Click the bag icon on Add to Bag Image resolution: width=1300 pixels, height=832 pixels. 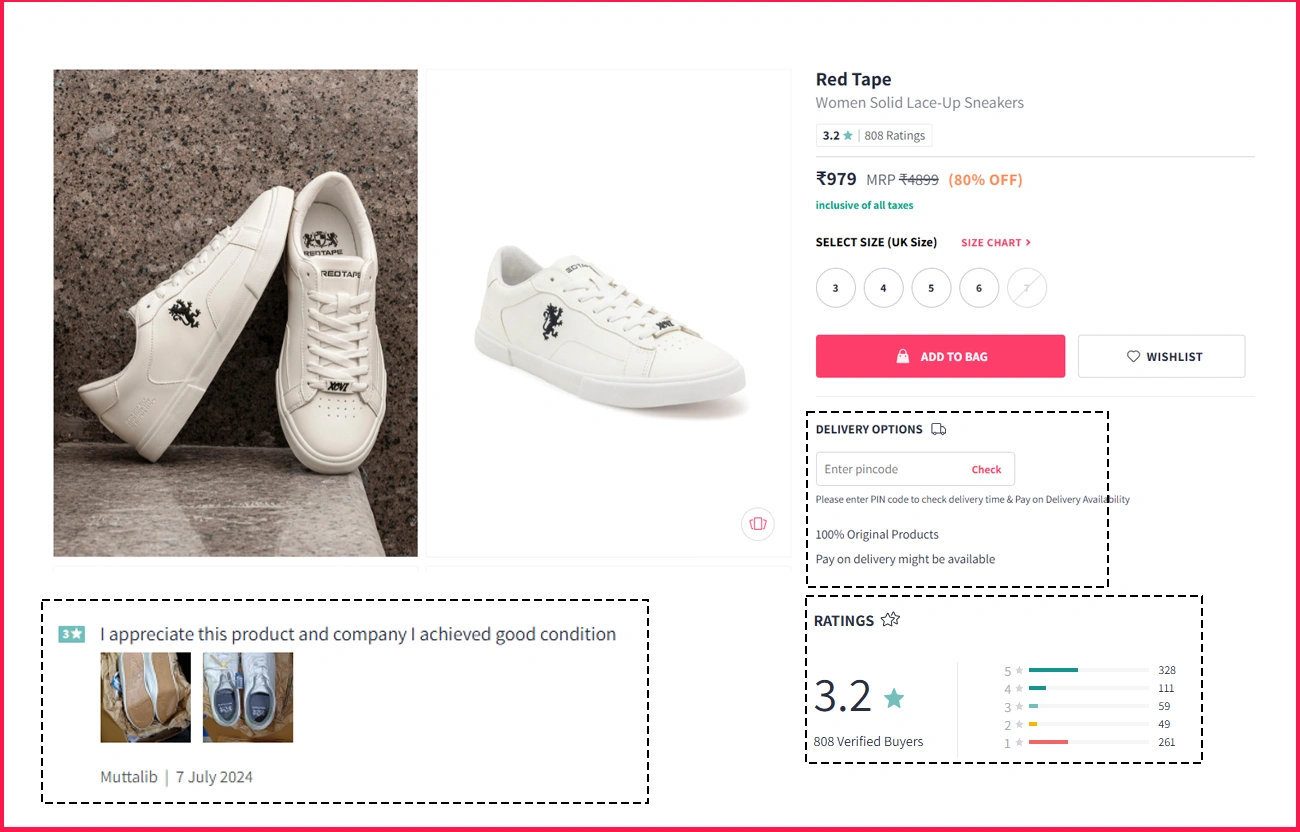pos(902,356)
